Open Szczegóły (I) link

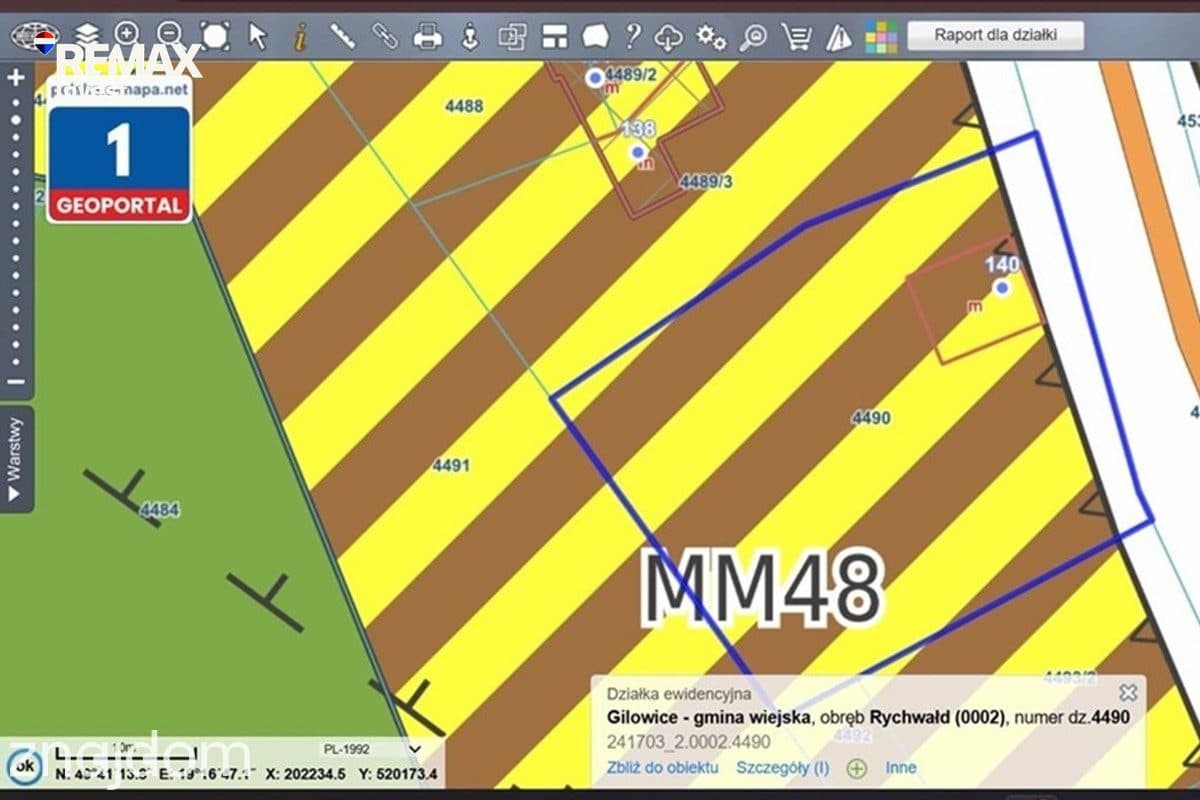click(782, 767)
